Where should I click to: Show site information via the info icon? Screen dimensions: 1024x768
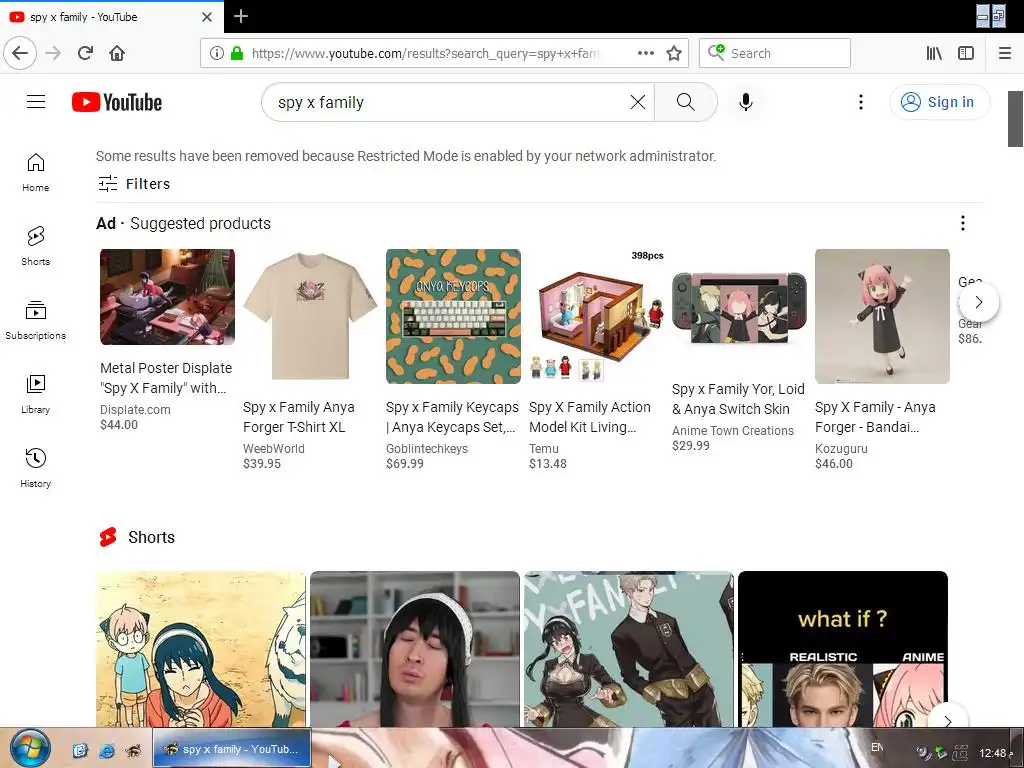coord(217,53)
